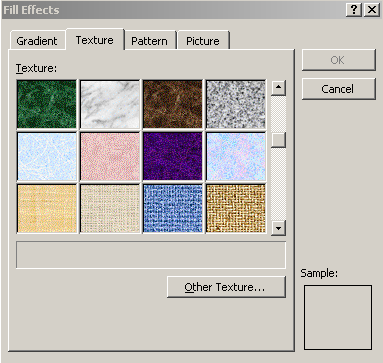This screenshot has width=383, height=363.
Task: Pick the brown marble texture
Action: click(173, 104)
